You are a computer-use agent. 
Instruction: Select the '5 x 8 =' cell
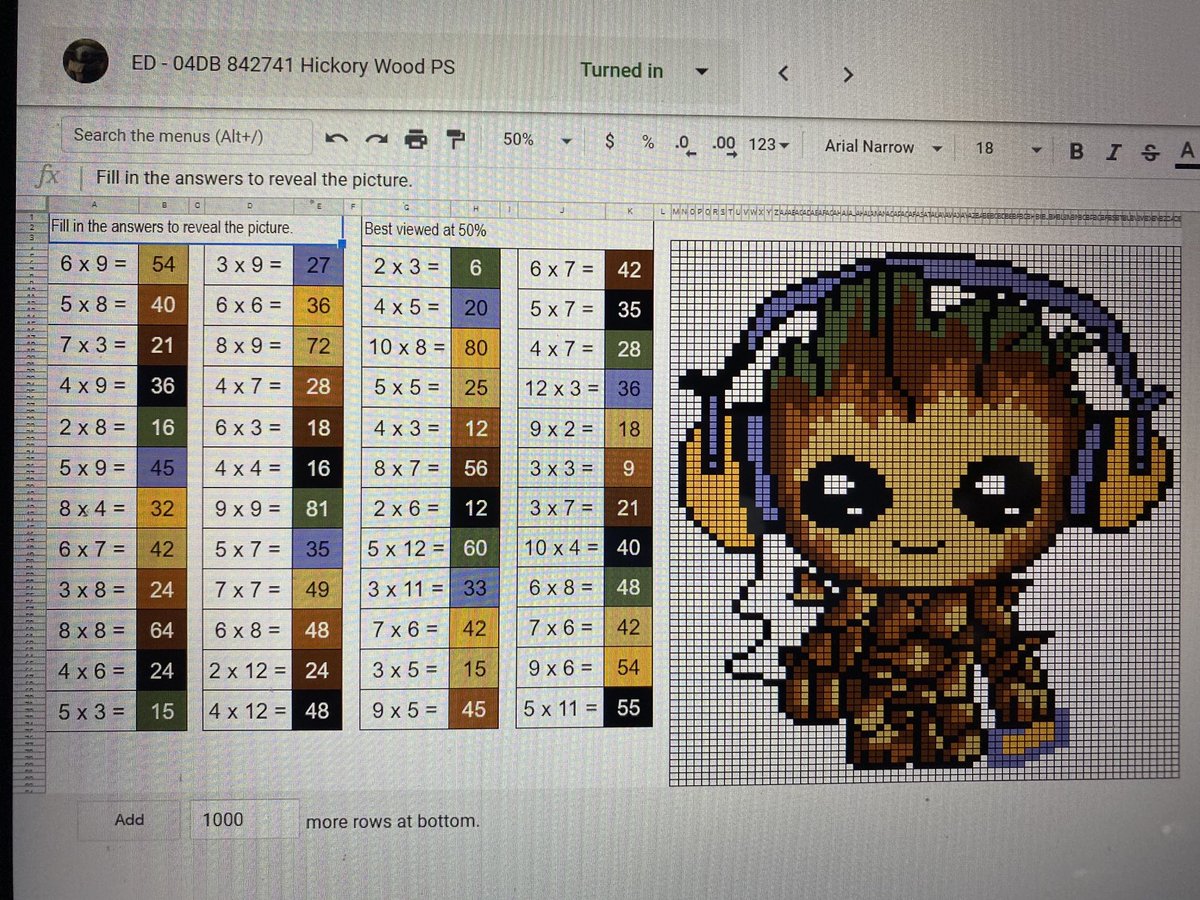(x=93, y=304)
